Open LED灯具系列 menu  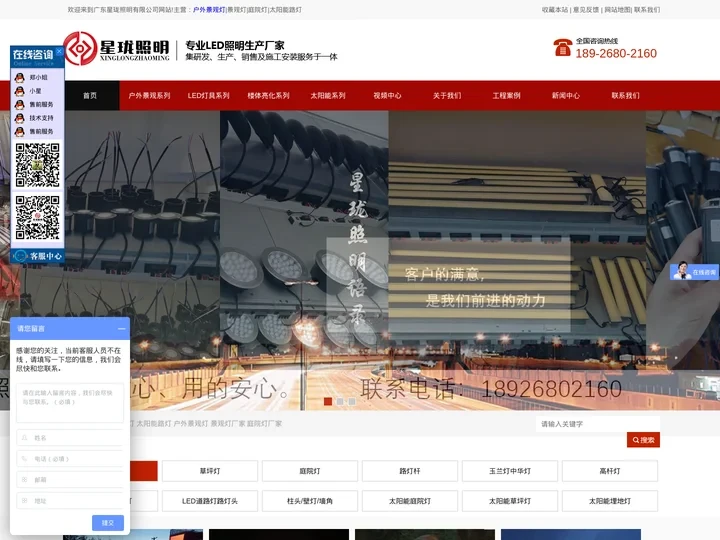coord(208,96)
